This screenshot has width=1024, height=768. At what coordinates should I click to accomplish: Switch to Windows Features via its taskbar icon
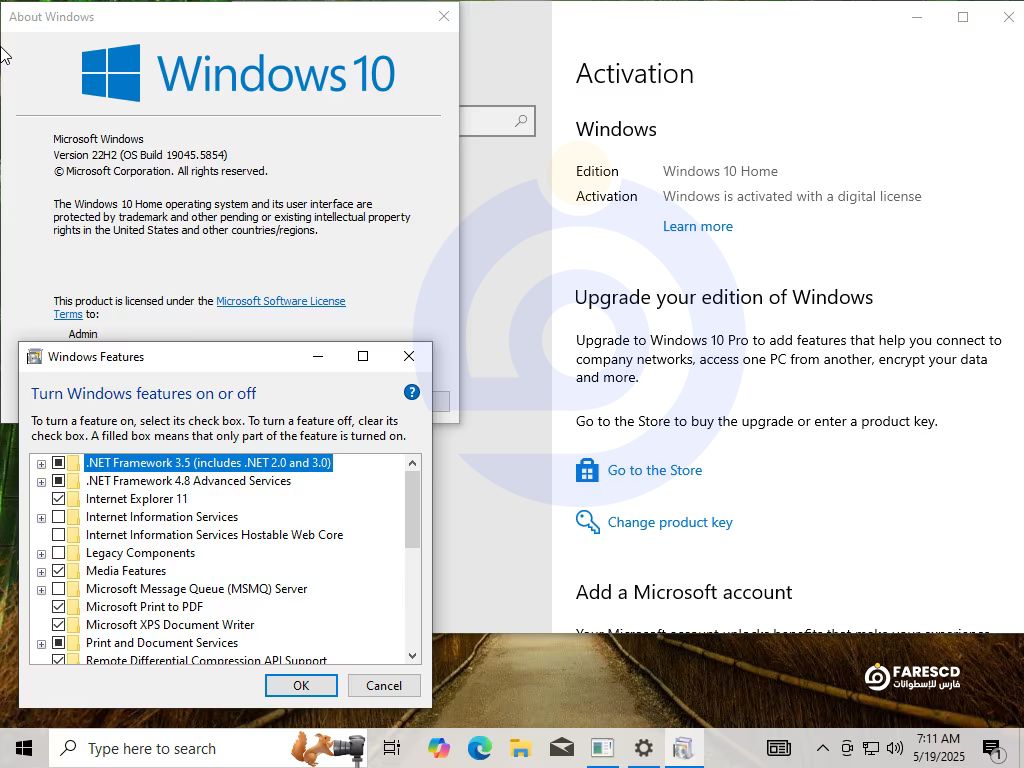684,748
